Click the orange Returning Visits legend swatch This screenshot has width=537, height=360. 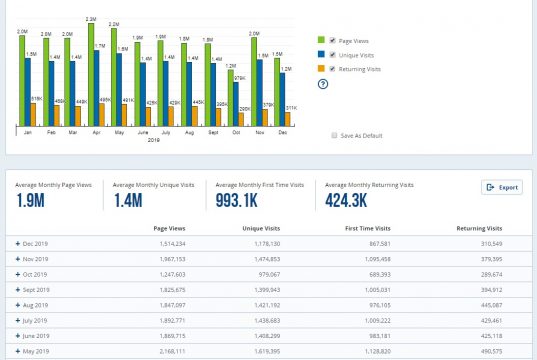click(x=321, y=69)
